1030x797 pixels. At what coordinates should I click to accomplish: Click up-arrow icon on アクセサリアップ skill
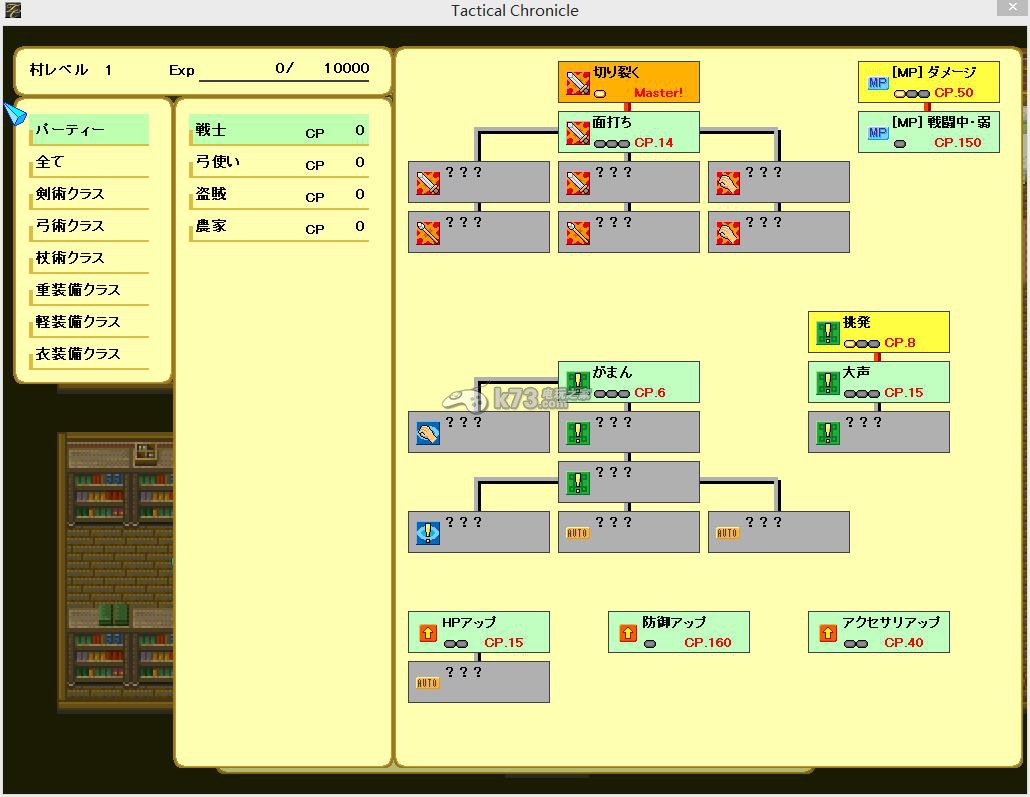[x=827, y=632]
